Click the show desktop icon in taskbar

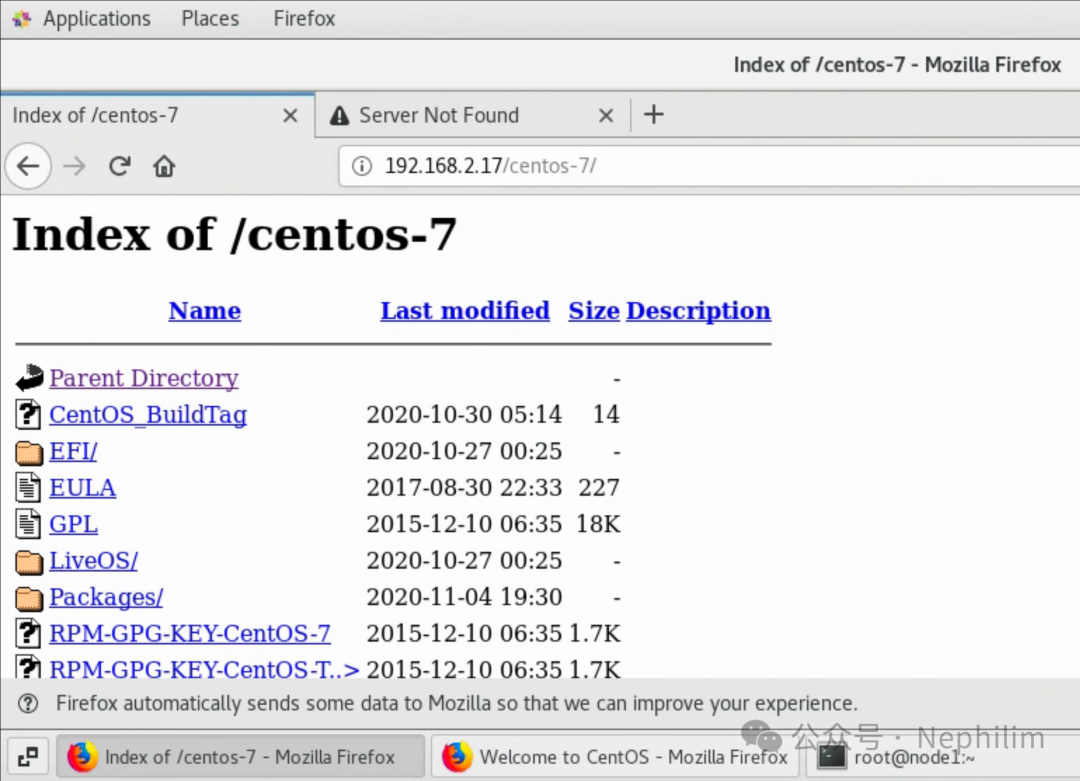(x=28, y=757)
